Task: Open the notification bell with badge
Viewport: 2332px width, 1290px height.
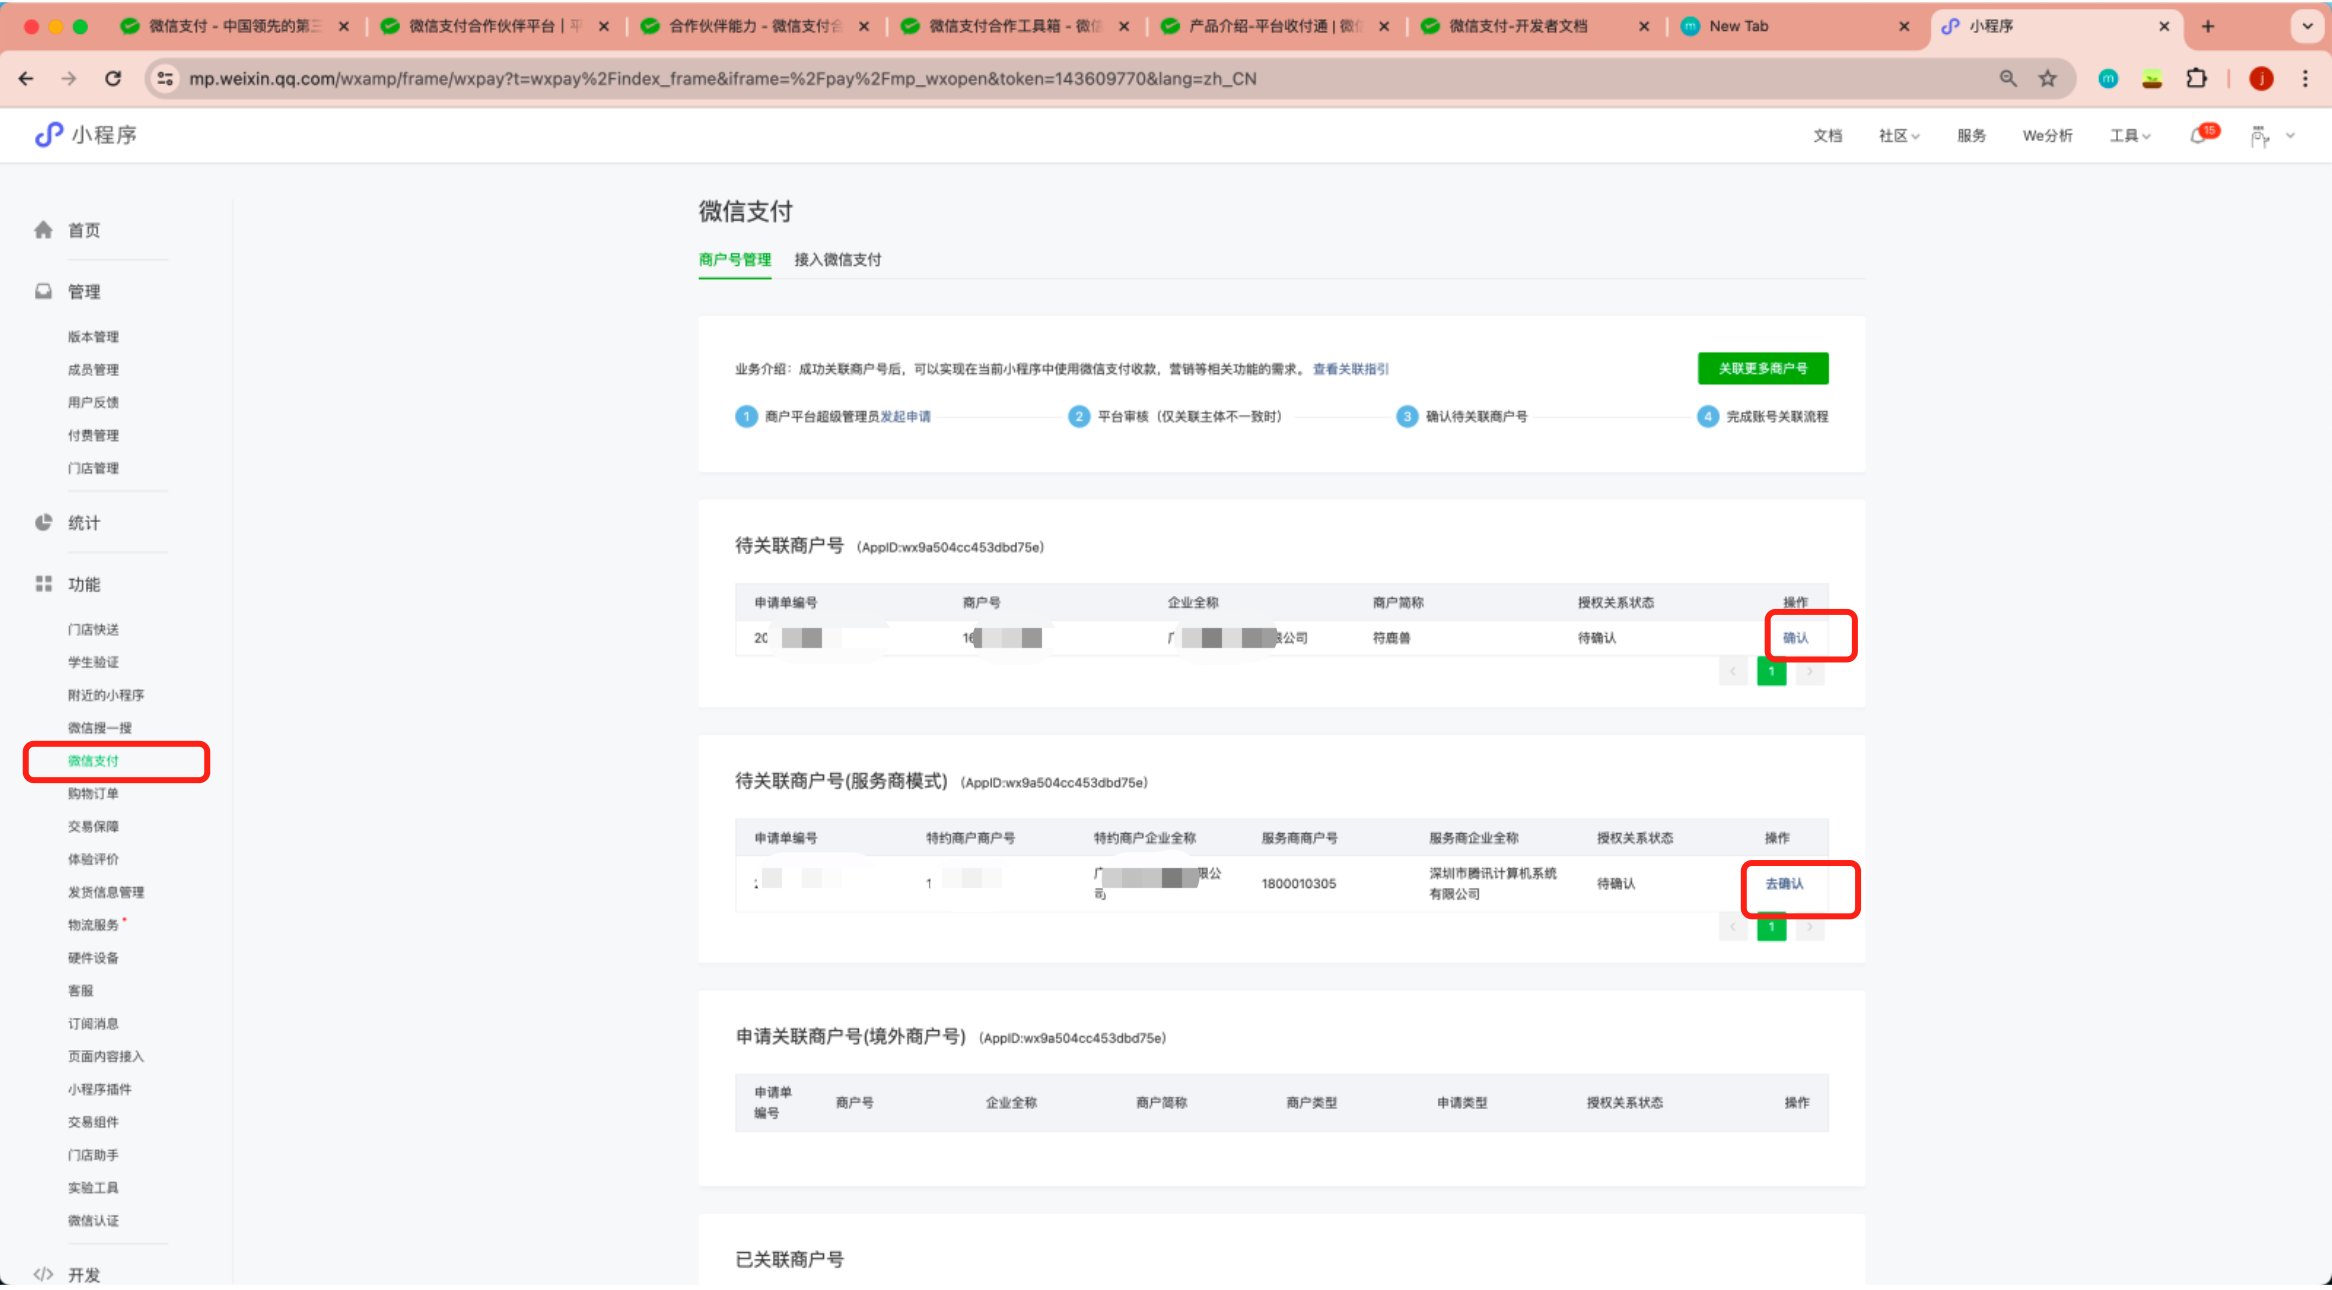Action: coord(2198,136)
